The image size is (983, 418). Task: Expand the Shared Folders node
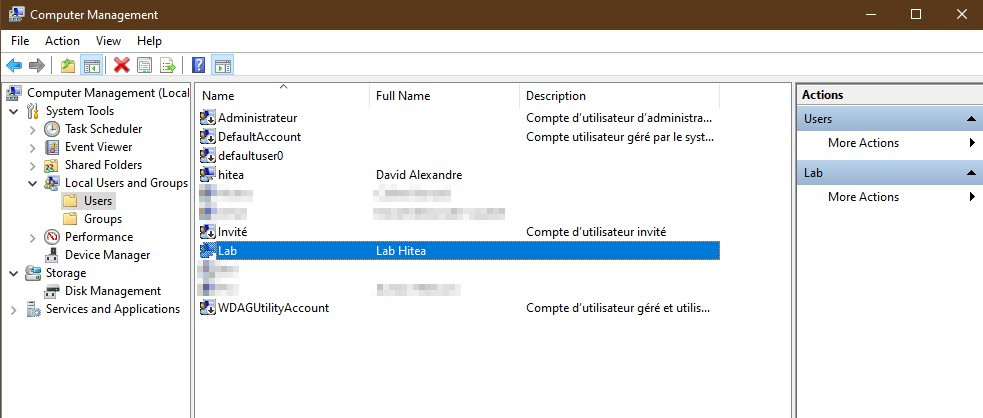coord(33,166)
